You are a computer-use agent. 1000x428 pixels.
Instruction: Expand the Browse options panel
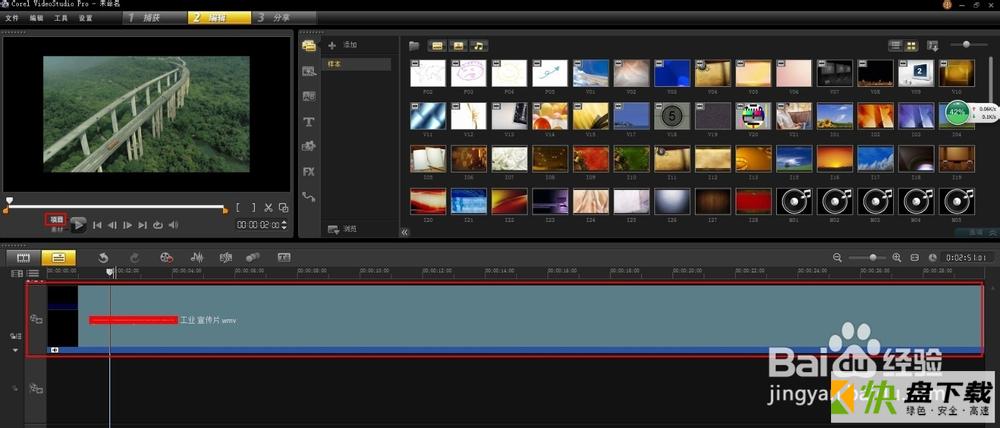coord(342,229)
